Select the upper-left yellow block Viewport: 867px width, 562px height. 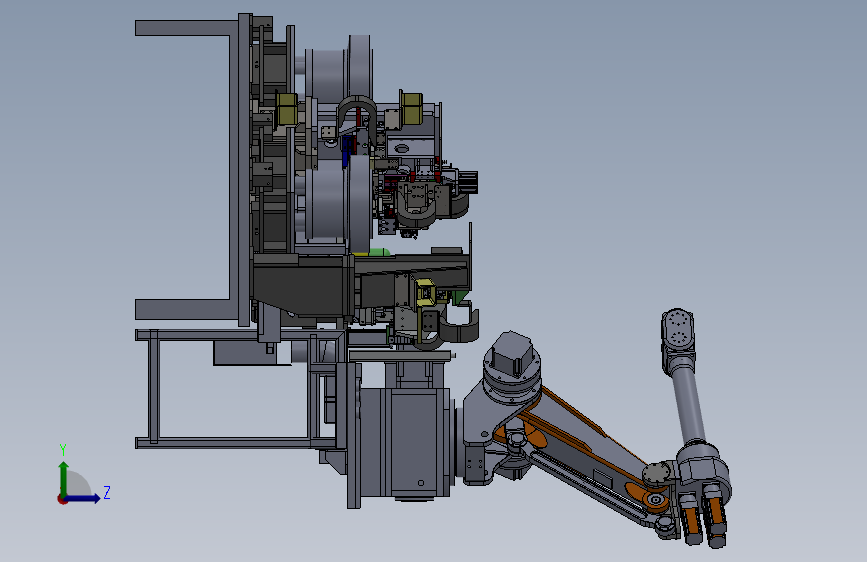(286, 108)
